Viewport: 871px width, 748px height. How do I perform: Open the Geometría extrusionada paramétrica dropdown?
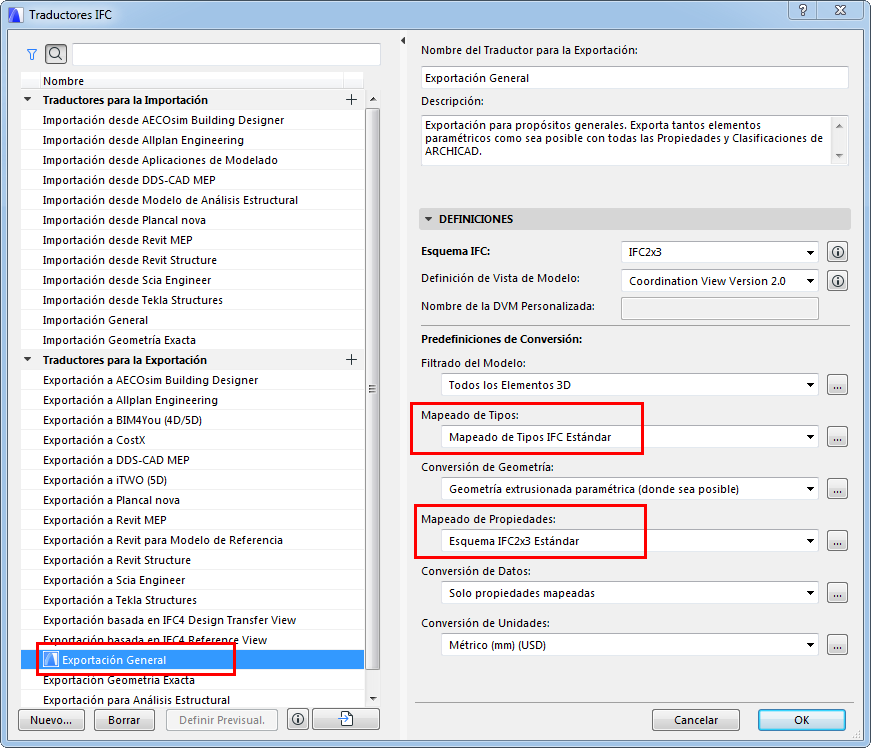click(x=630, y=489)
